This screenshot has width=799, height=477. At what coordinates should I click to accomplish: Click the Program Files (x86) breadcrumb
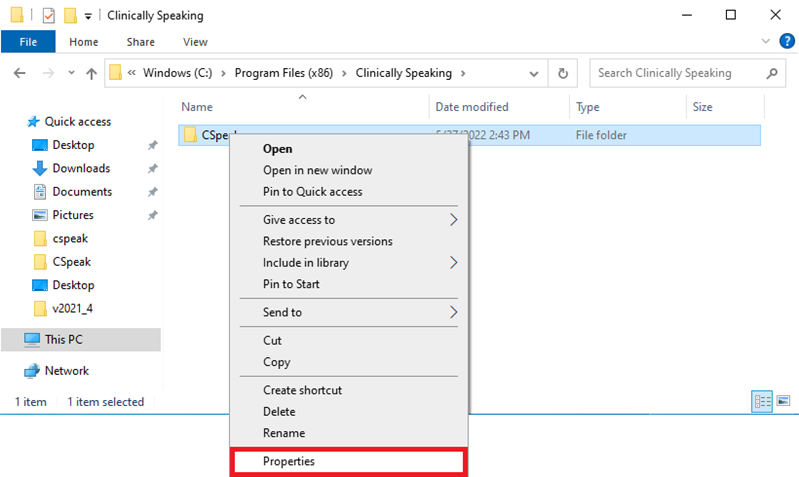click(284, 73)
